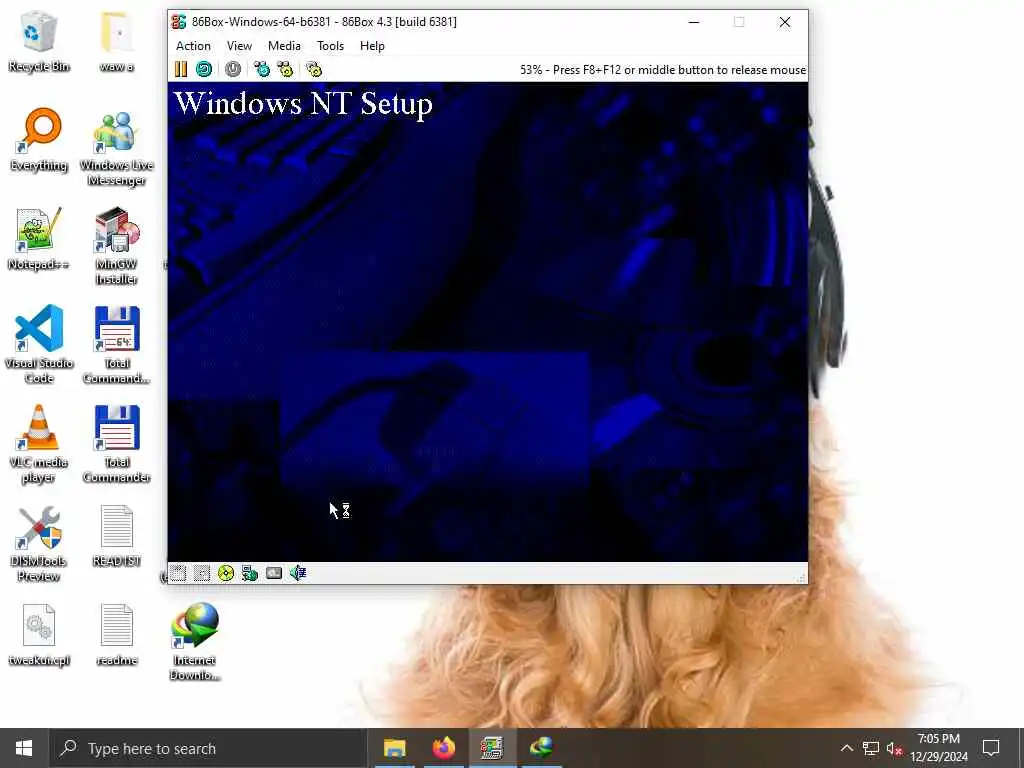1024x768 pixels.
Task: Click the sound speaker status bar icon
Action: point(298,573)
